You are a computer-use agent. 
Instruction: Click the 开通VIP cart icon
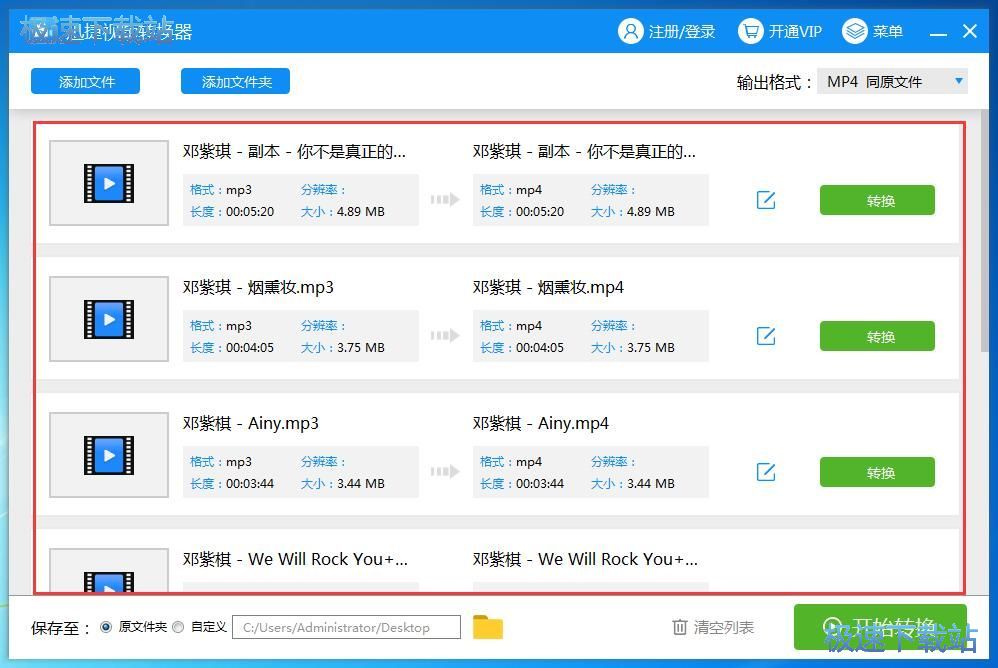pyautogui.click(x=749, y=31)
